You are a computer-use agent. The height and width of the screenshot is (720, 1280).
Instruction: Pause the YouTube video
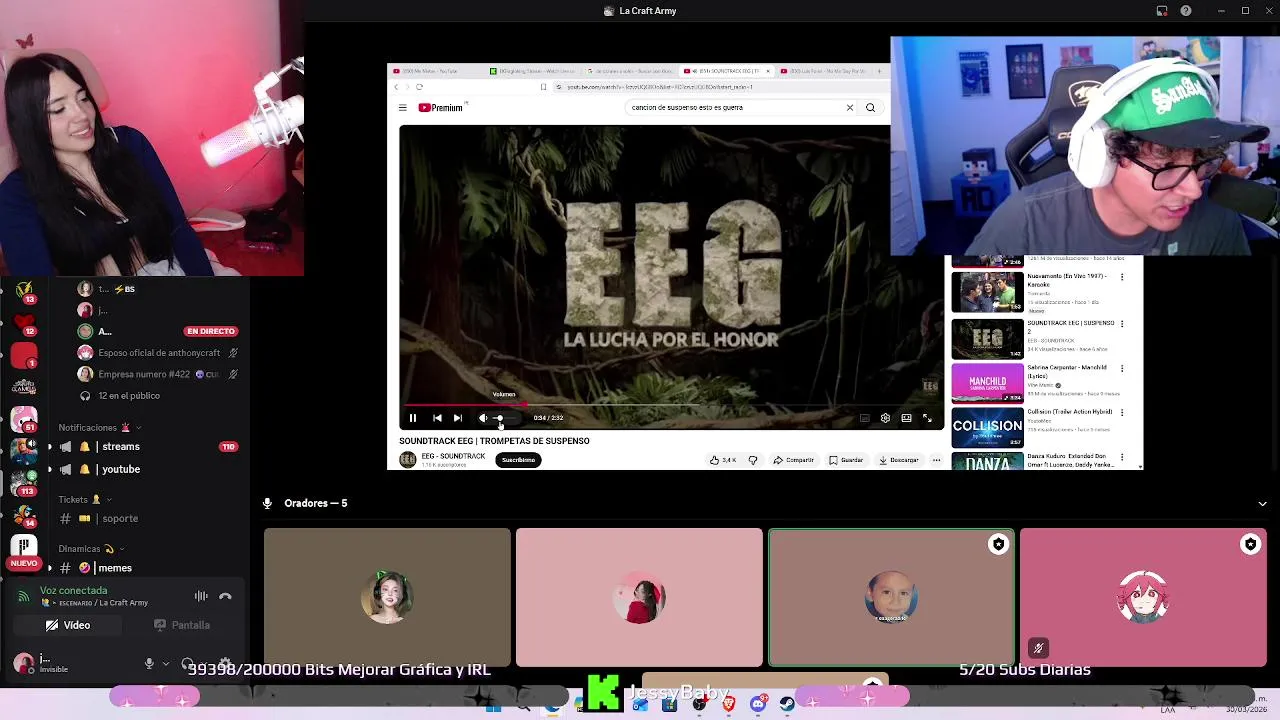point(412,418)
